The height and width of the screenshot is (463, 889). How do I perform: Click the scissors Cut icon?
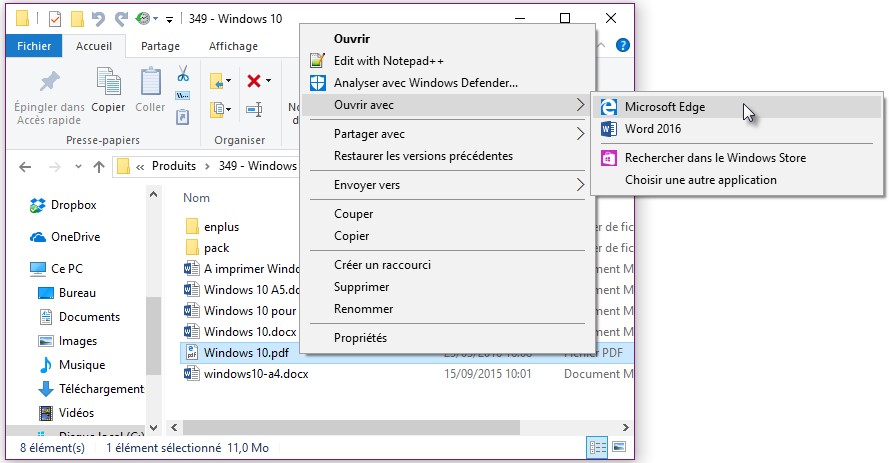pyautogui.click(x=183, y=74)
